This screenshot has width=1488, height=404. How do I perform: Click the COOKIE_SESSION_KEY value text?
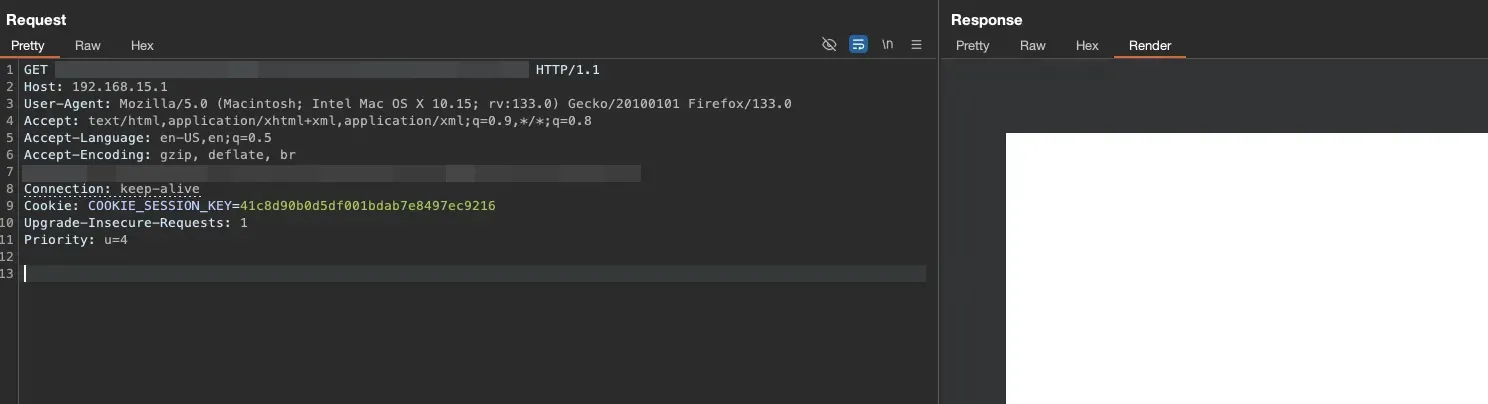click(x=368, y=206)
